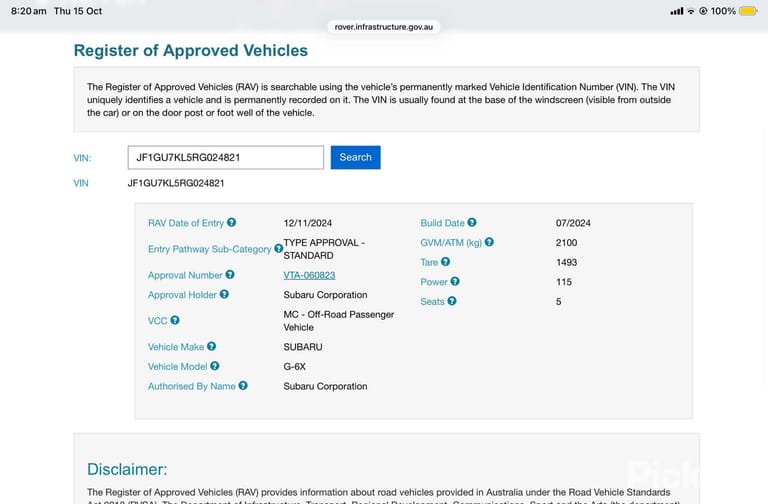768x504 pixels.
Task: Click the TYPE APPROVAL - STANDARD value
Action: 324,249
